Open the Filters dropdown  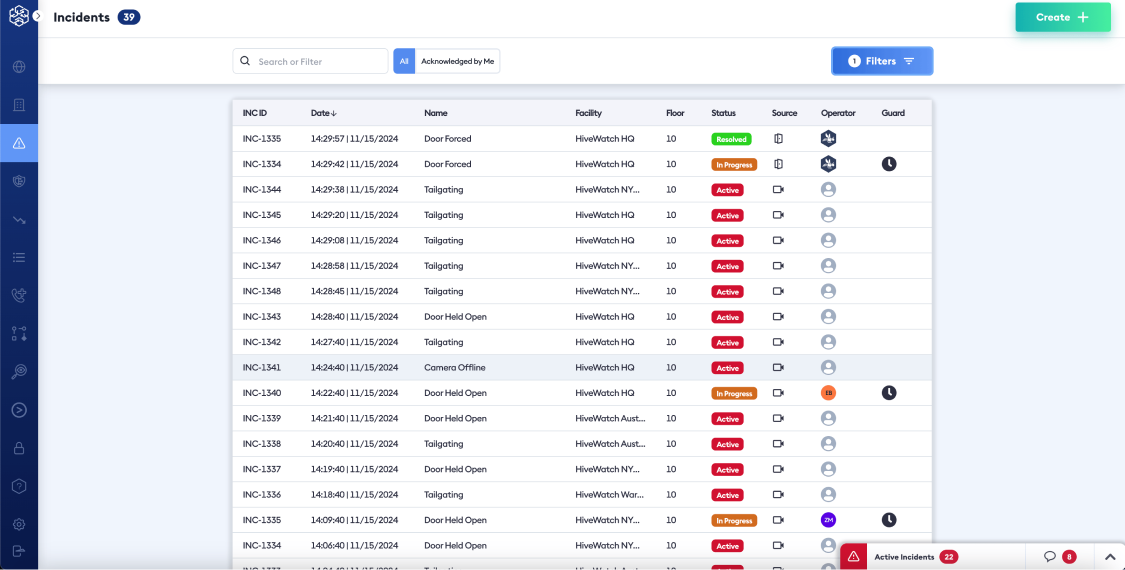tap(881, 61)
